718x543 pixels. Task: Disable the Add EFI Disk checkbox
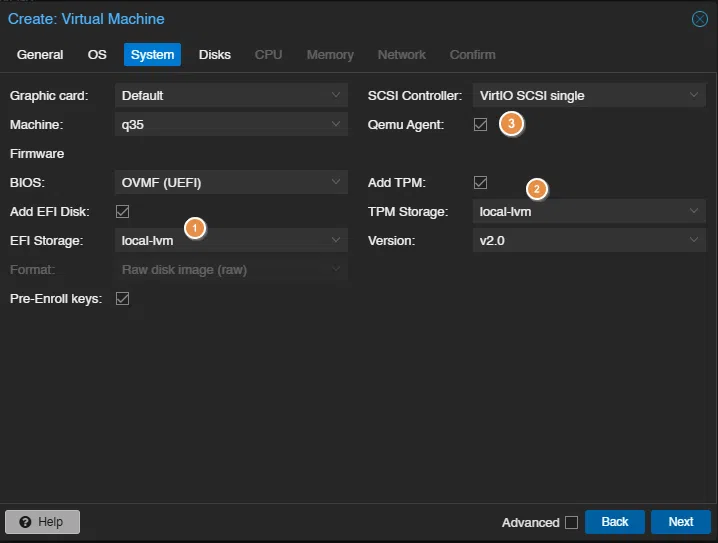point(123,211)
